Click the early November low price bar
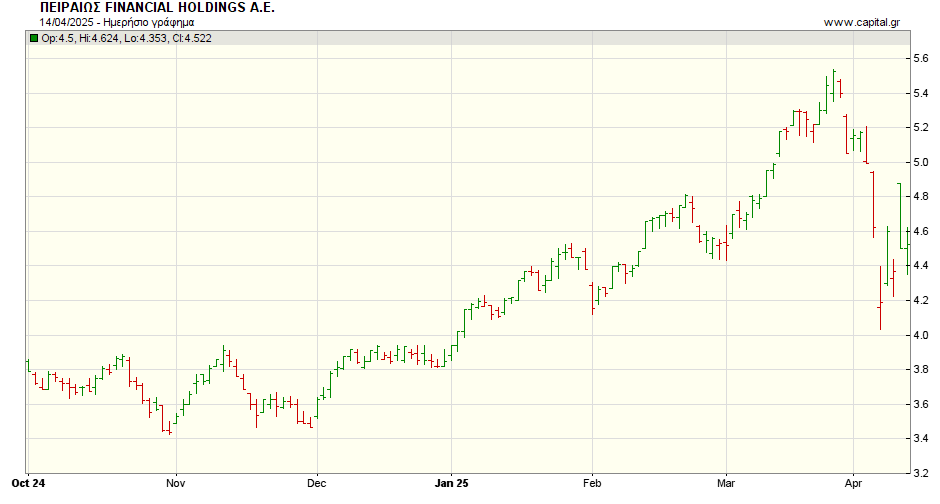Image resolution: width=940 pixels, height=504 pixels. (x=170, y=431)
